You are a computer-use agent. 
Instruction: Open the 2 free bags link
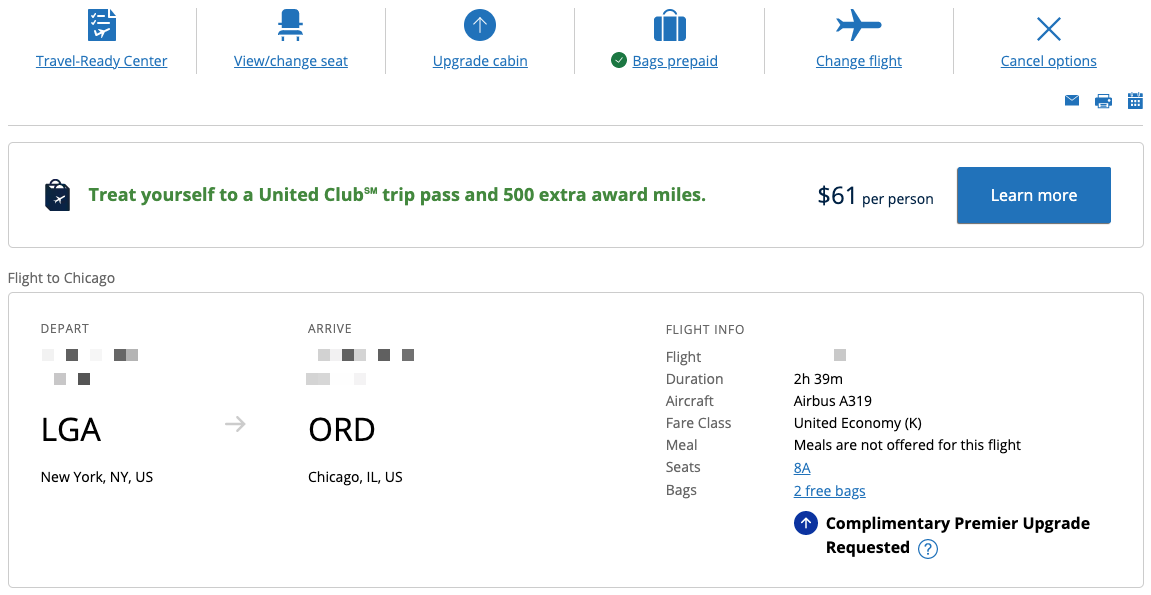[x=829, y=491]
